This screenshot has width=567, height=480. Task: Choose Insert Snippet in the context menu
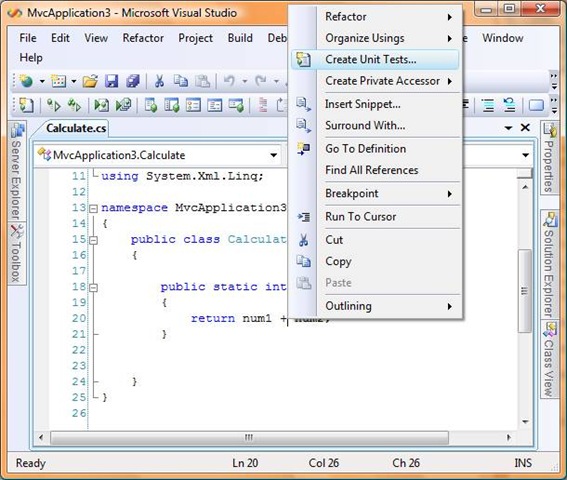(375, 104)
